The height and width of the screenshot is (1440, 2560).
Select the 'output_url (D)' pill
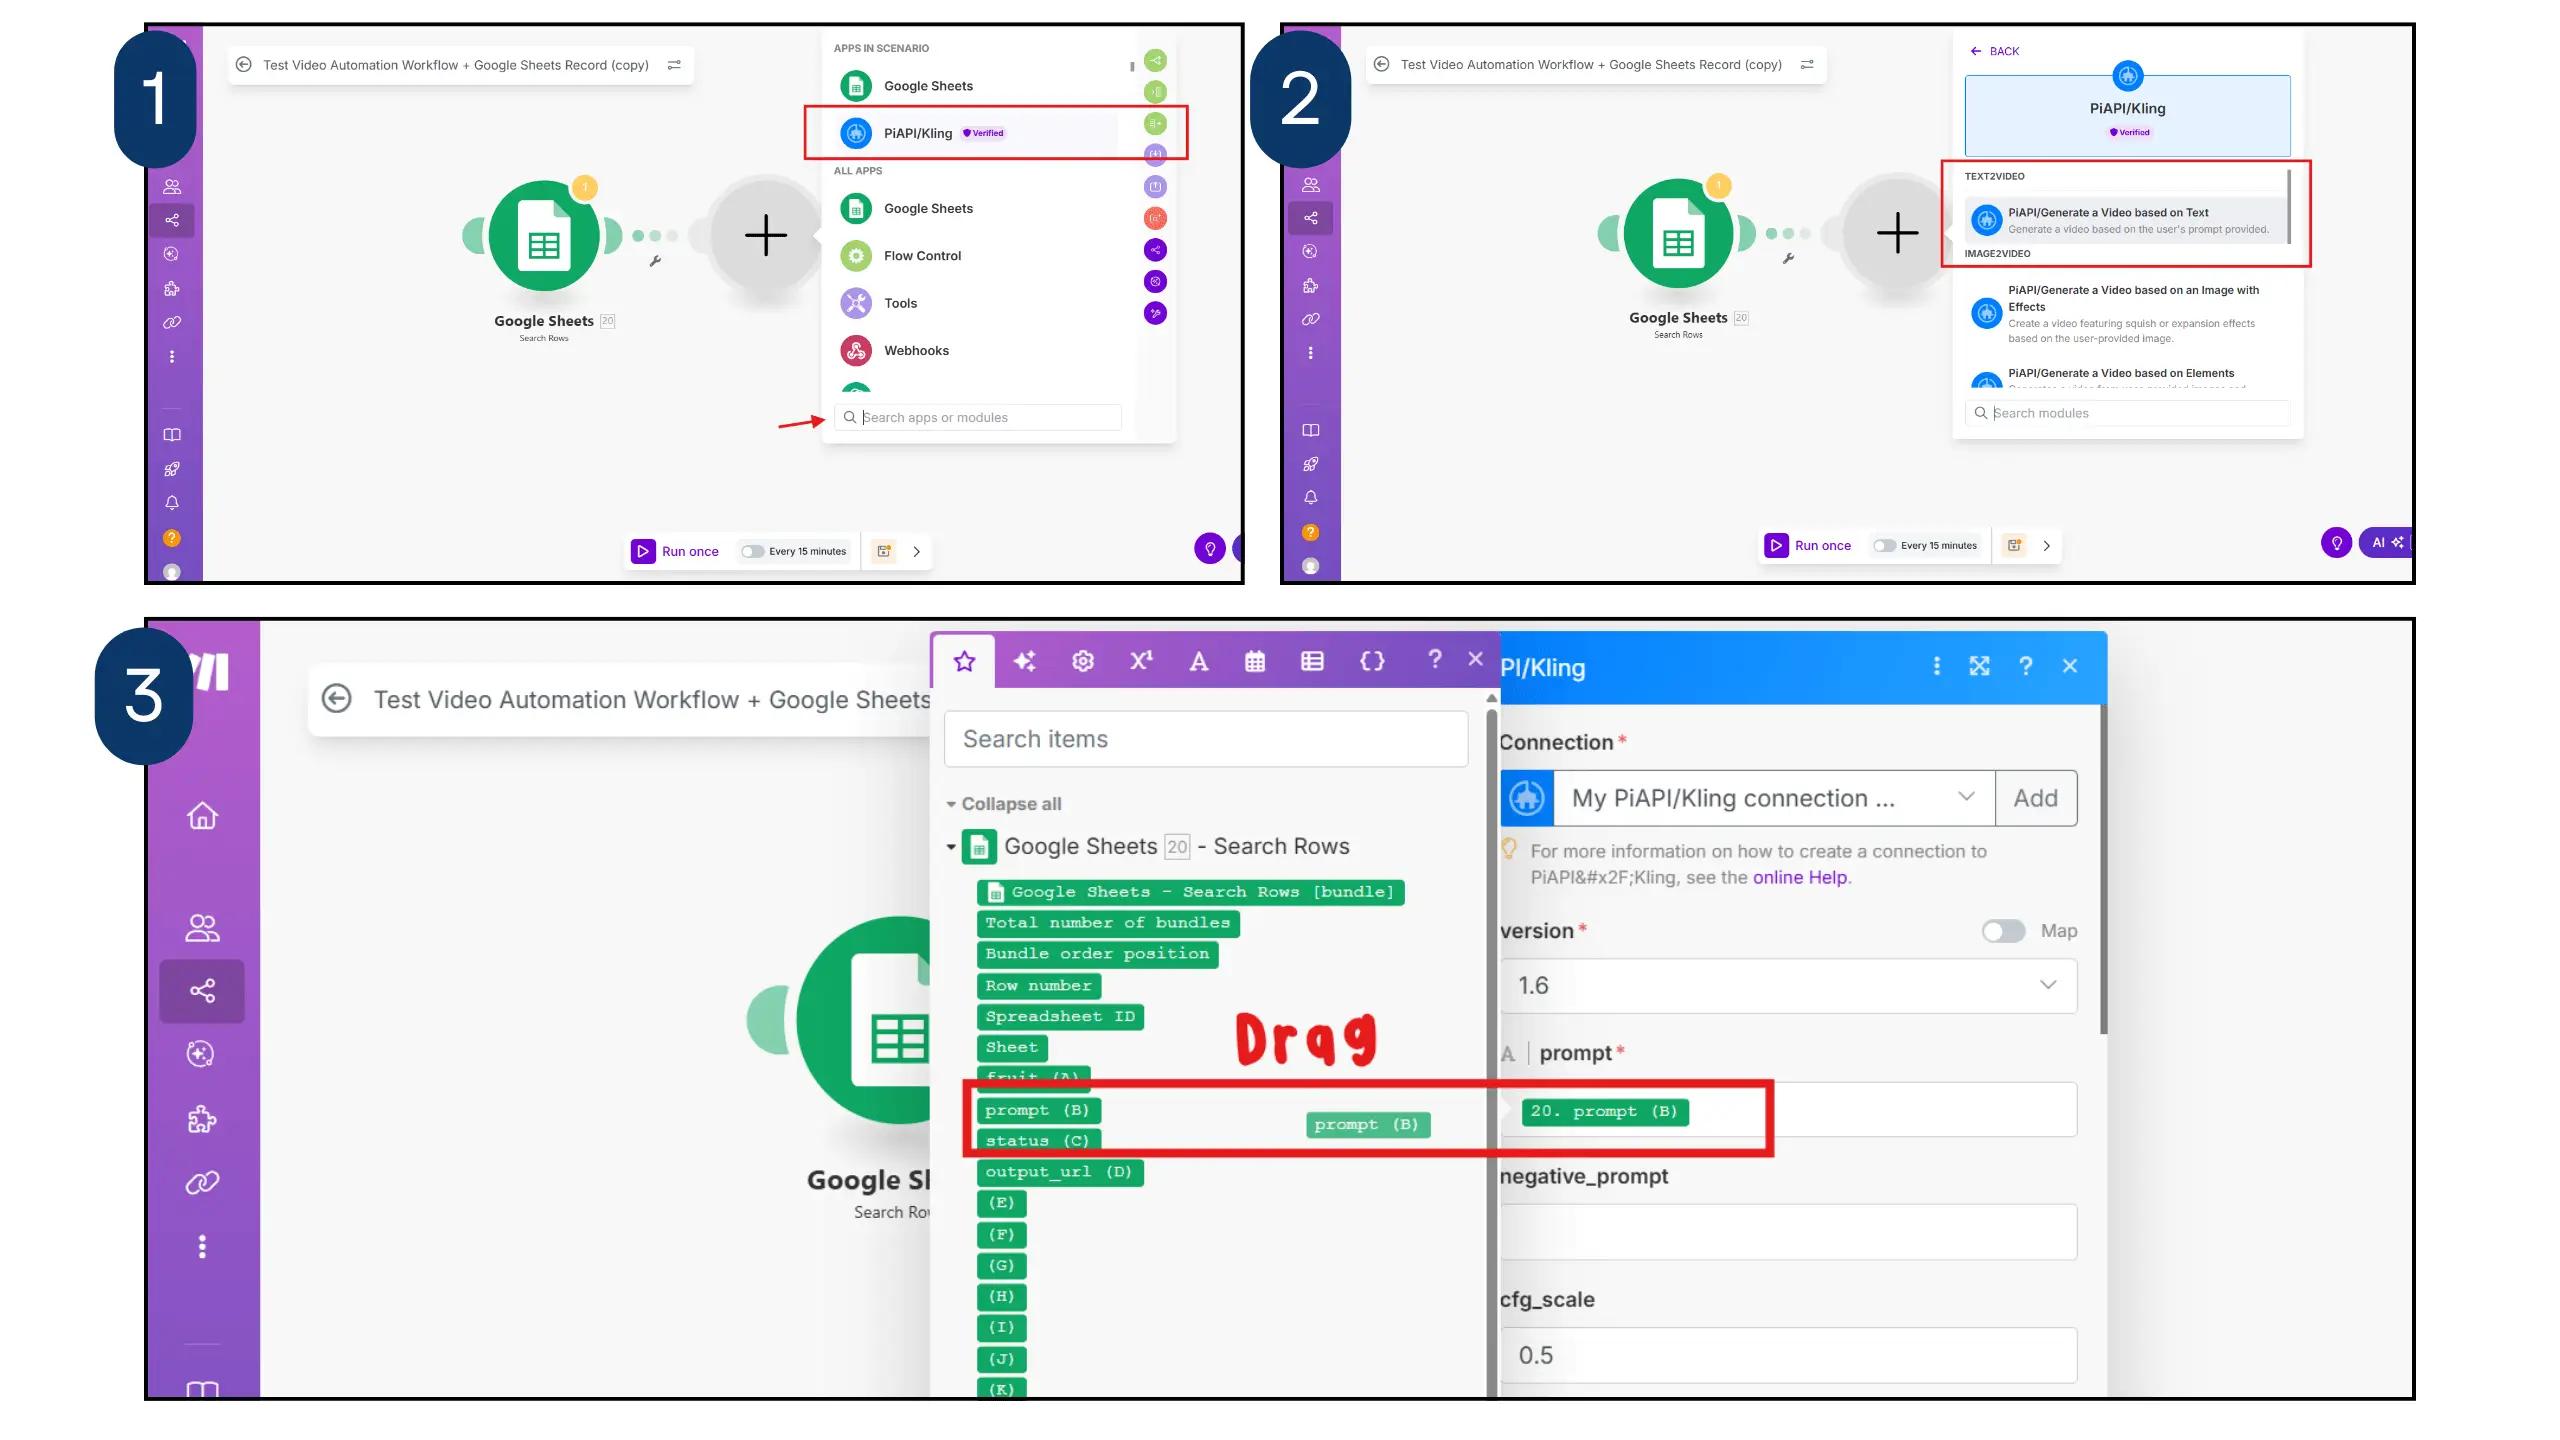point(1059,1172)
